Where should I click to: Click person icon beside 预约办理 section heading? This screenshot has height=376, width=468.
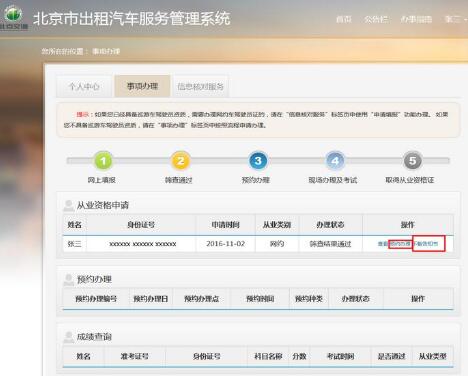(x=69, y=279)
